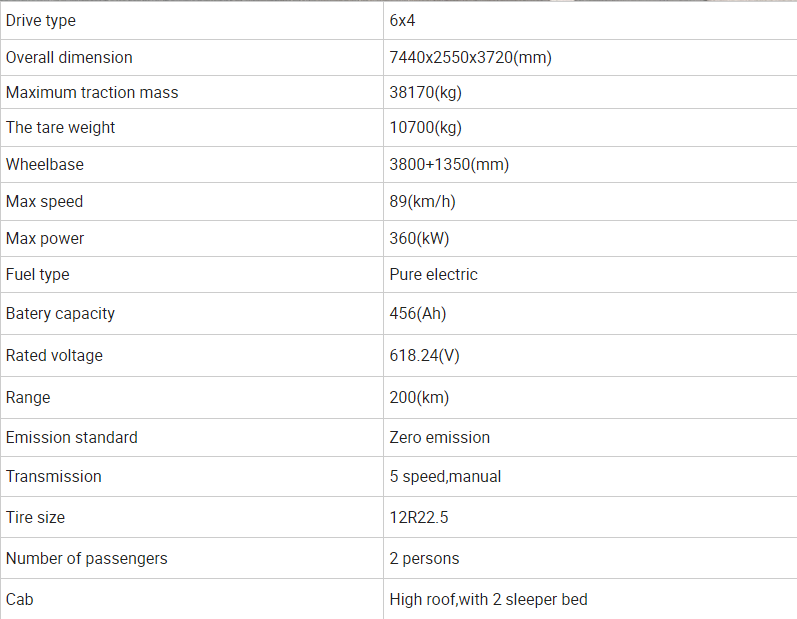Select the High roof sleeper bed cab value
This screenshot has height=619, width=797.
point(488,600)
